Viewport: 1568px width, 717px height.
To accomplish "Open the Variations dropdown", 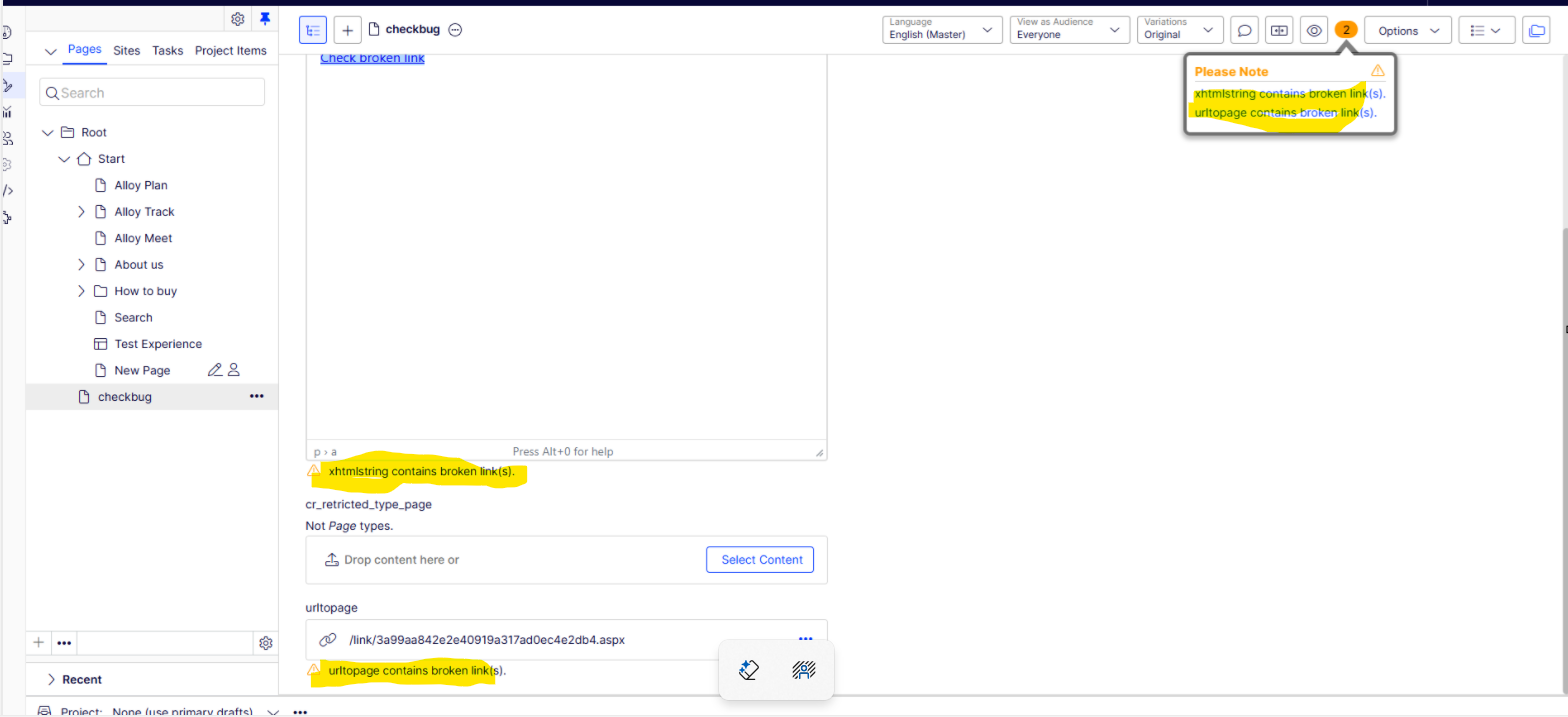I will [1180, 30].
